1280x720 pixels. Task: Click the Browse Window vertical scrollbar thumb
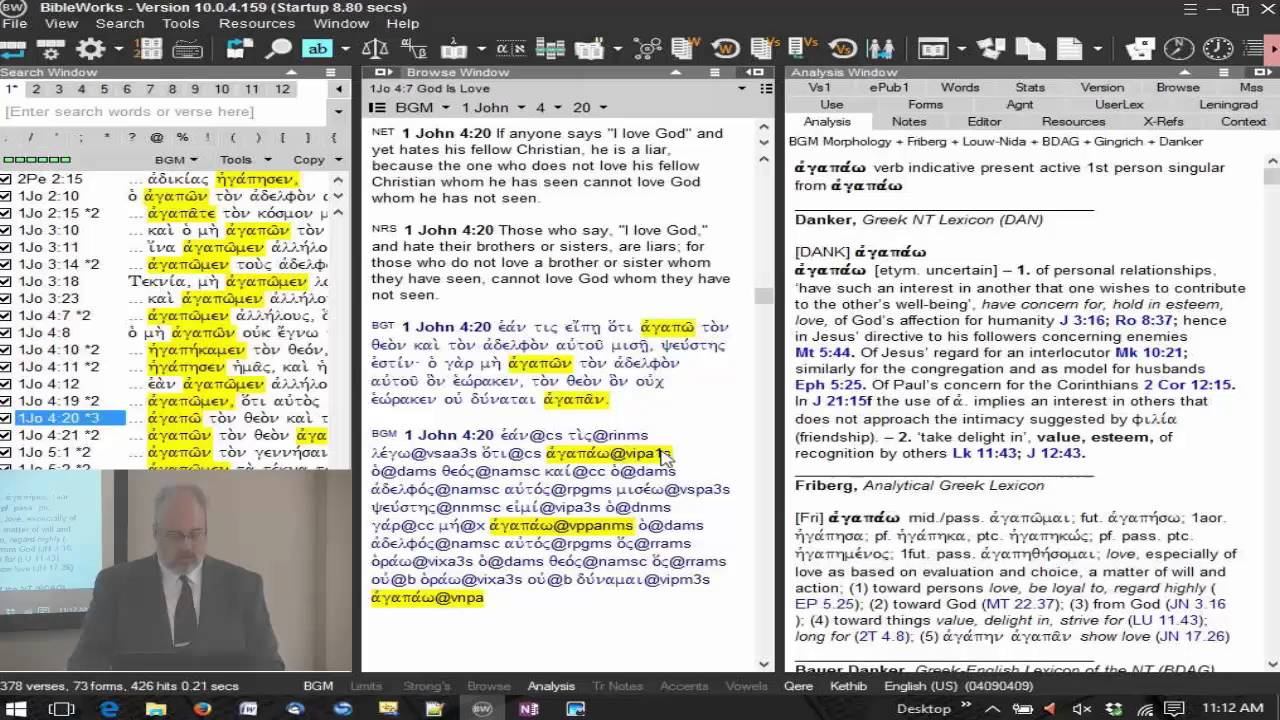tap(764, 296)
